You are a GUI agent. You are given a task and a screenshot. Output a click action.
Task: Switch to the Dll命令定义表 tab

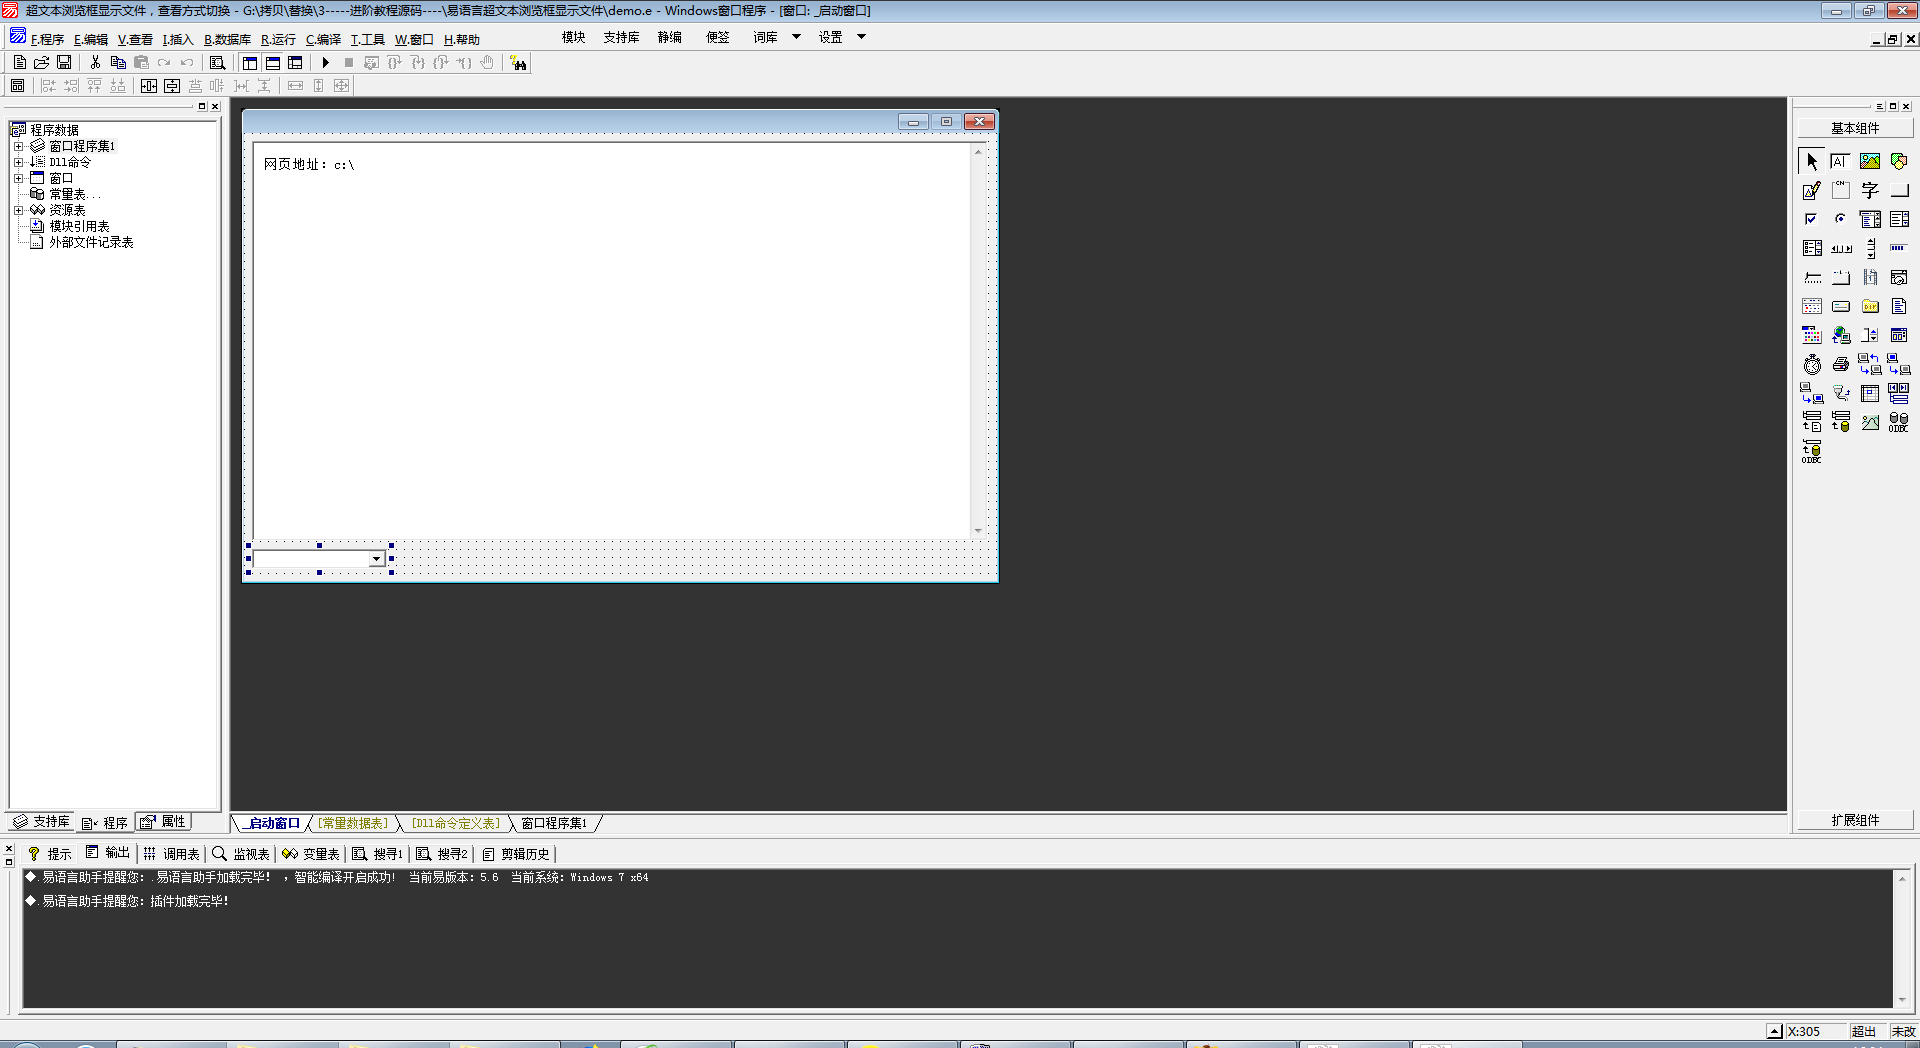[456, 823]
